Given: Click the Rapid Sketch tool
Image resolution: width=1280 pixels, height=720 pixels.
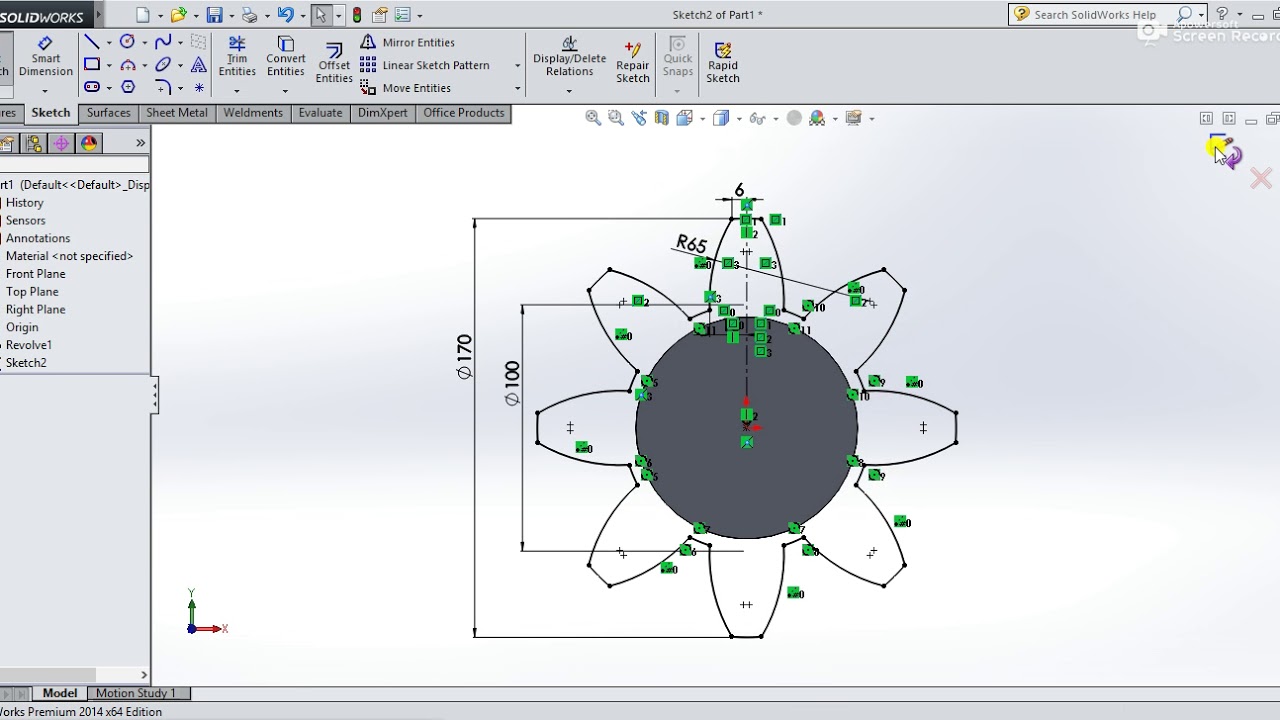Looking at the screenshot, I should pos(723,62).
